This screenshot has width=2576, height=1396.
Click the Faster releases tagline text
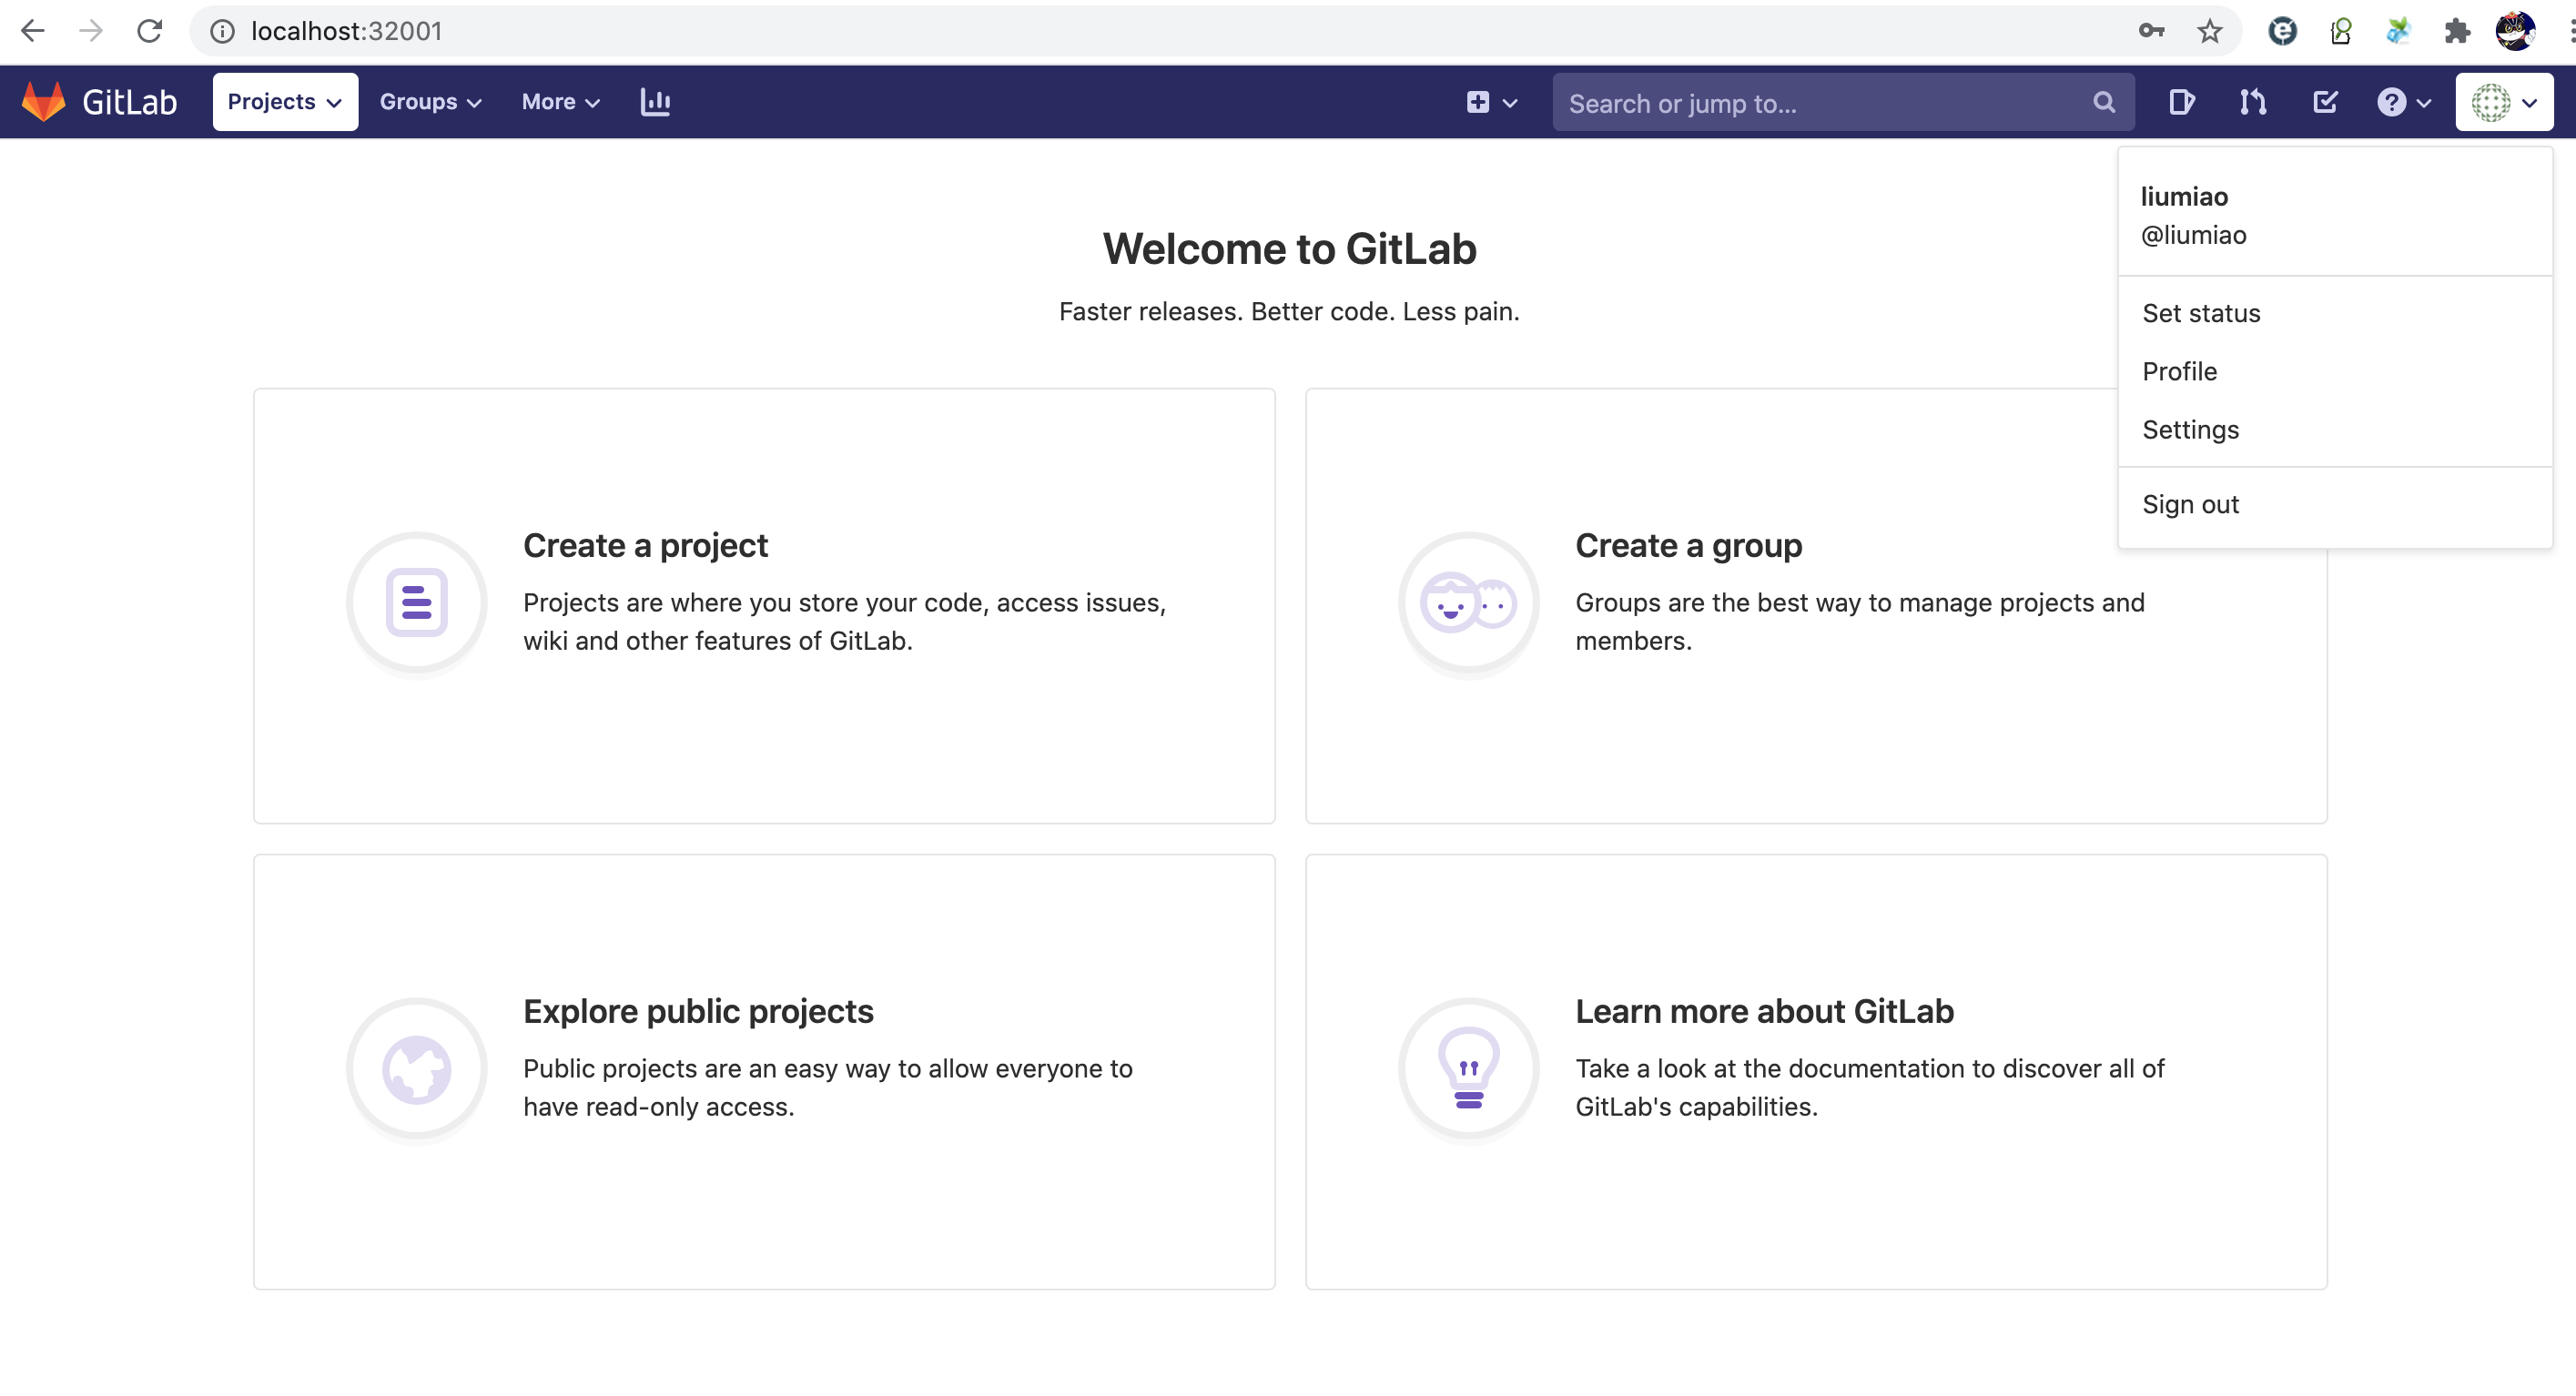click(x=1289, y=312)
